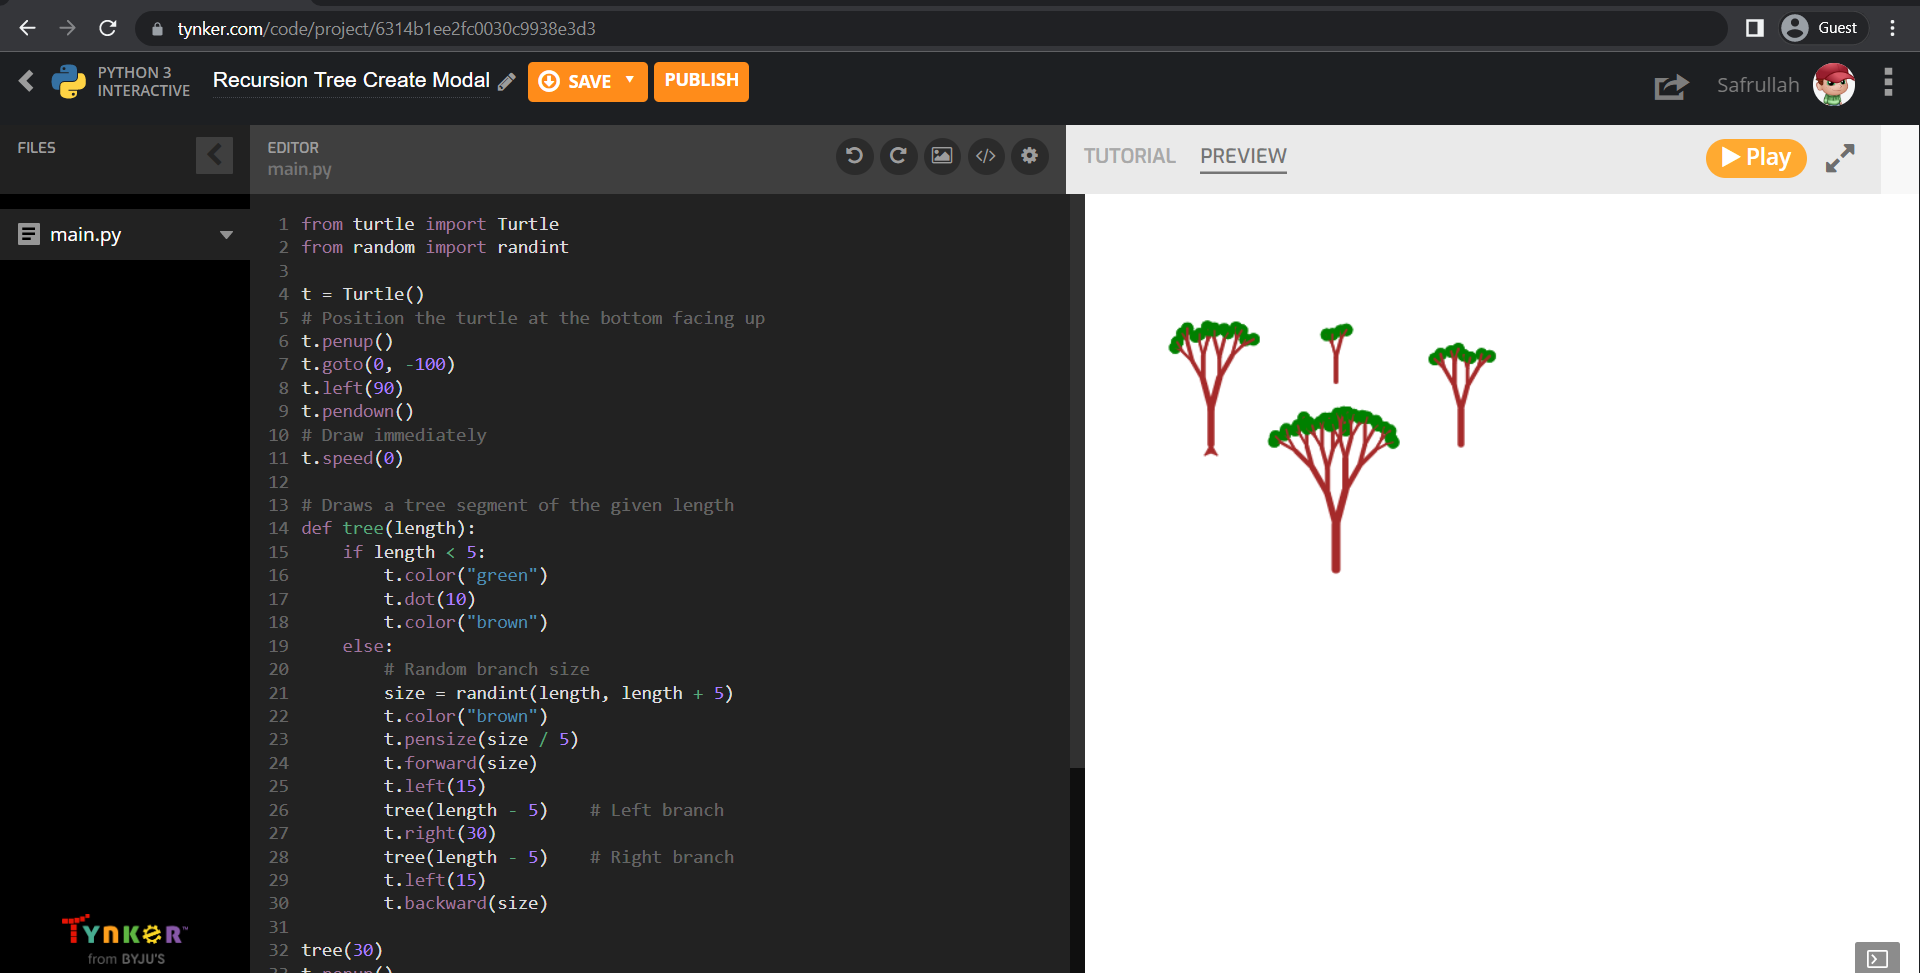The width and height of the screenshot is (1920, 973).
Task: Open the console icon at bottom right
Action: pyautogui.click(x=1877, y=958)
